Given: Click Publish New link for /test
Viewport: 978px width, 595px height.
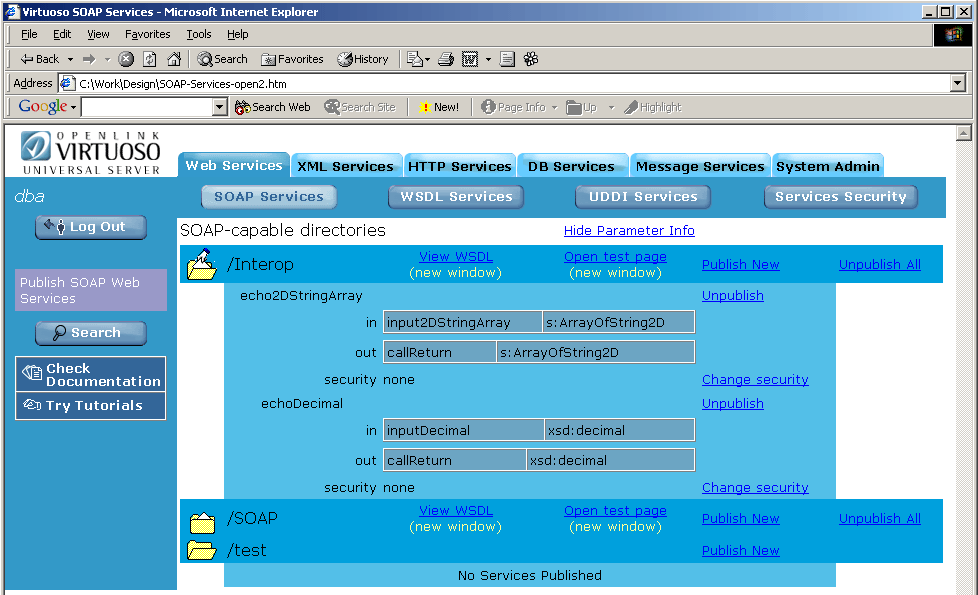Looking at the screenshot, I should [740, 551].
